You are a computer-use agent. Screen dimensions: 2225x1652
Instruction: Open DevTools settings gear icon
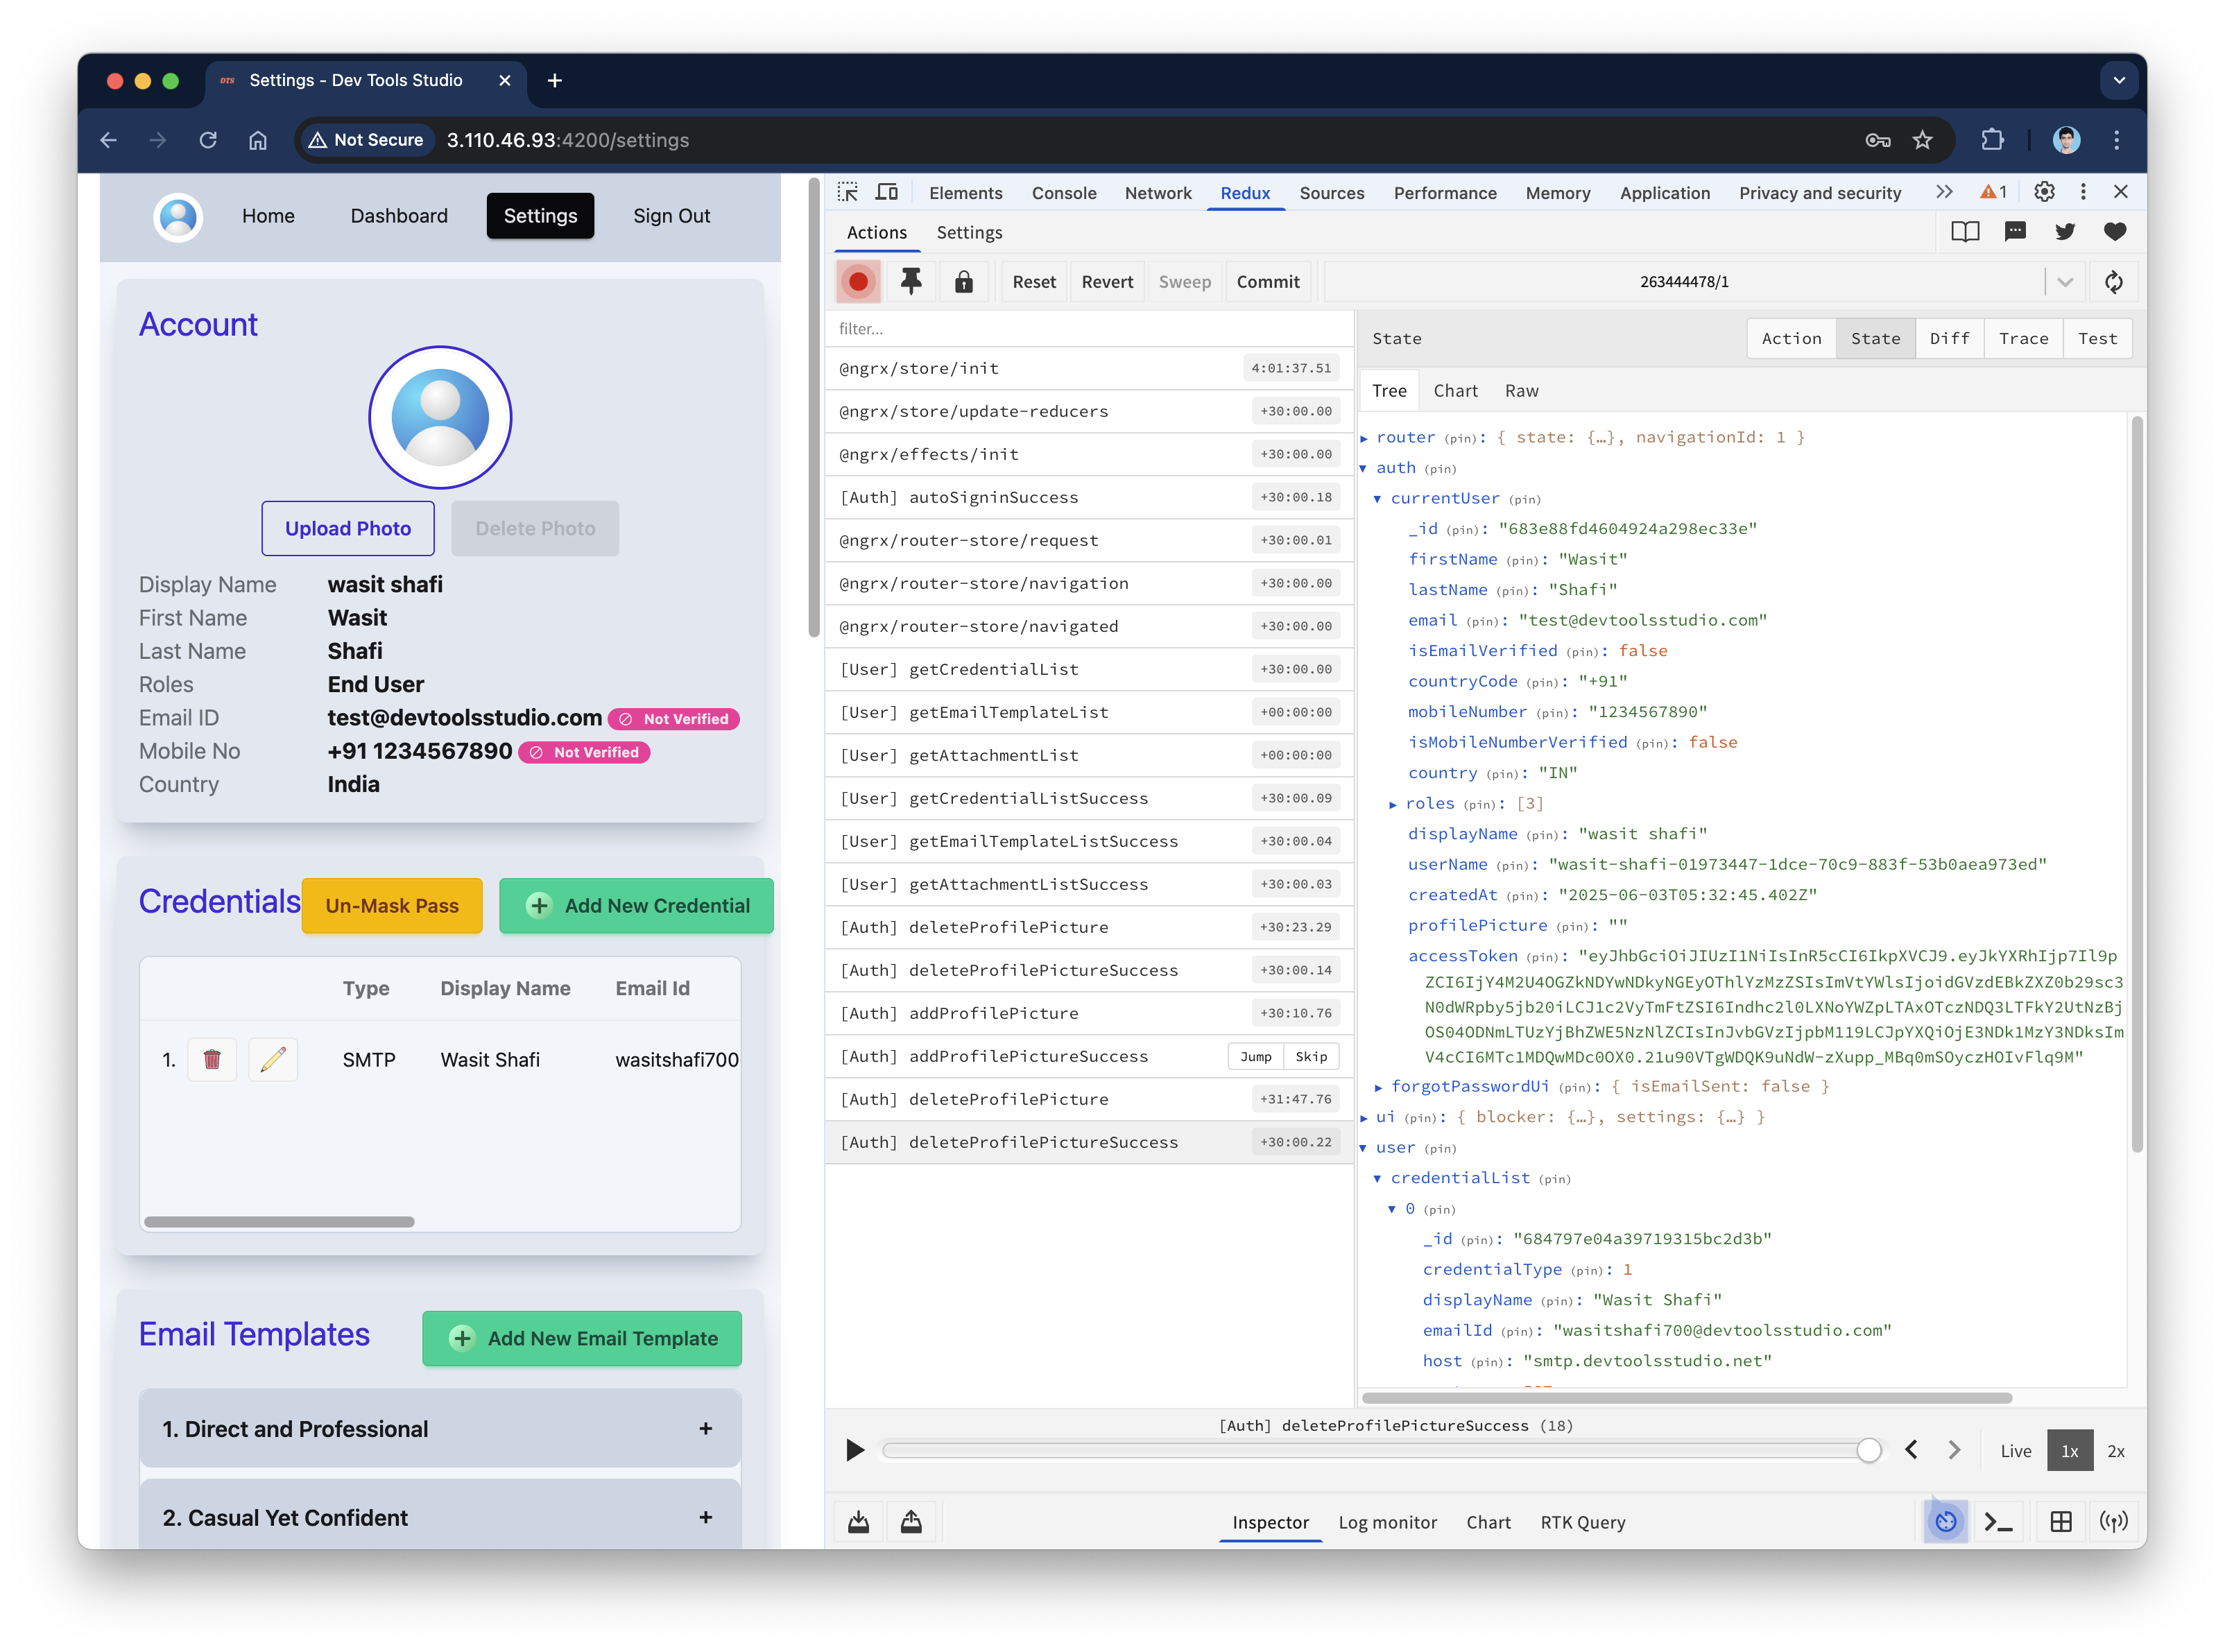2044,192
